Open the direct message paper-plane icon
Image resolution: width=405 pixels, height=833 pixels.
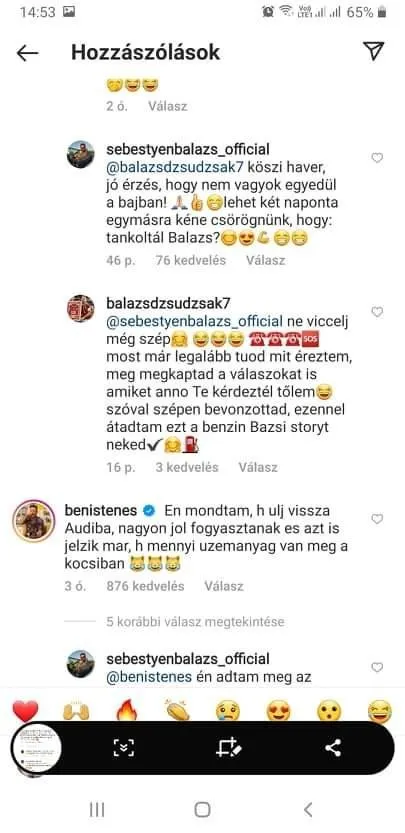pyautogui.click(x=374, y=50)
